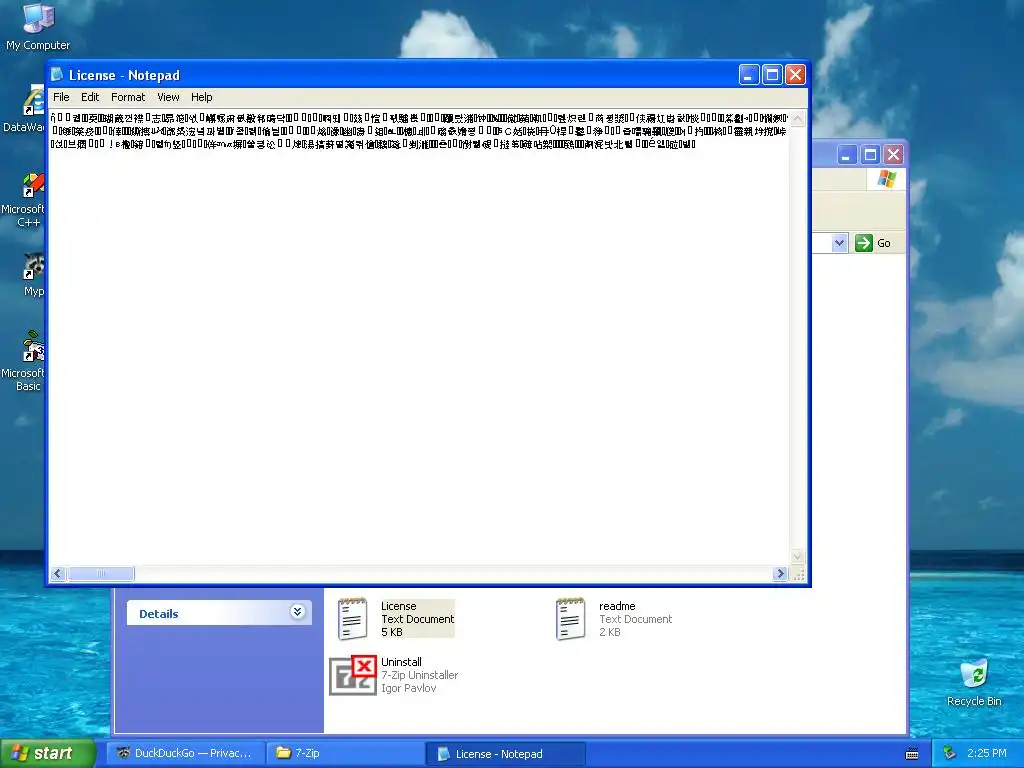Switch to DuckDuckGo taskbar button
The height and width of the screenshot is (768, 1024).
[185, 754]
